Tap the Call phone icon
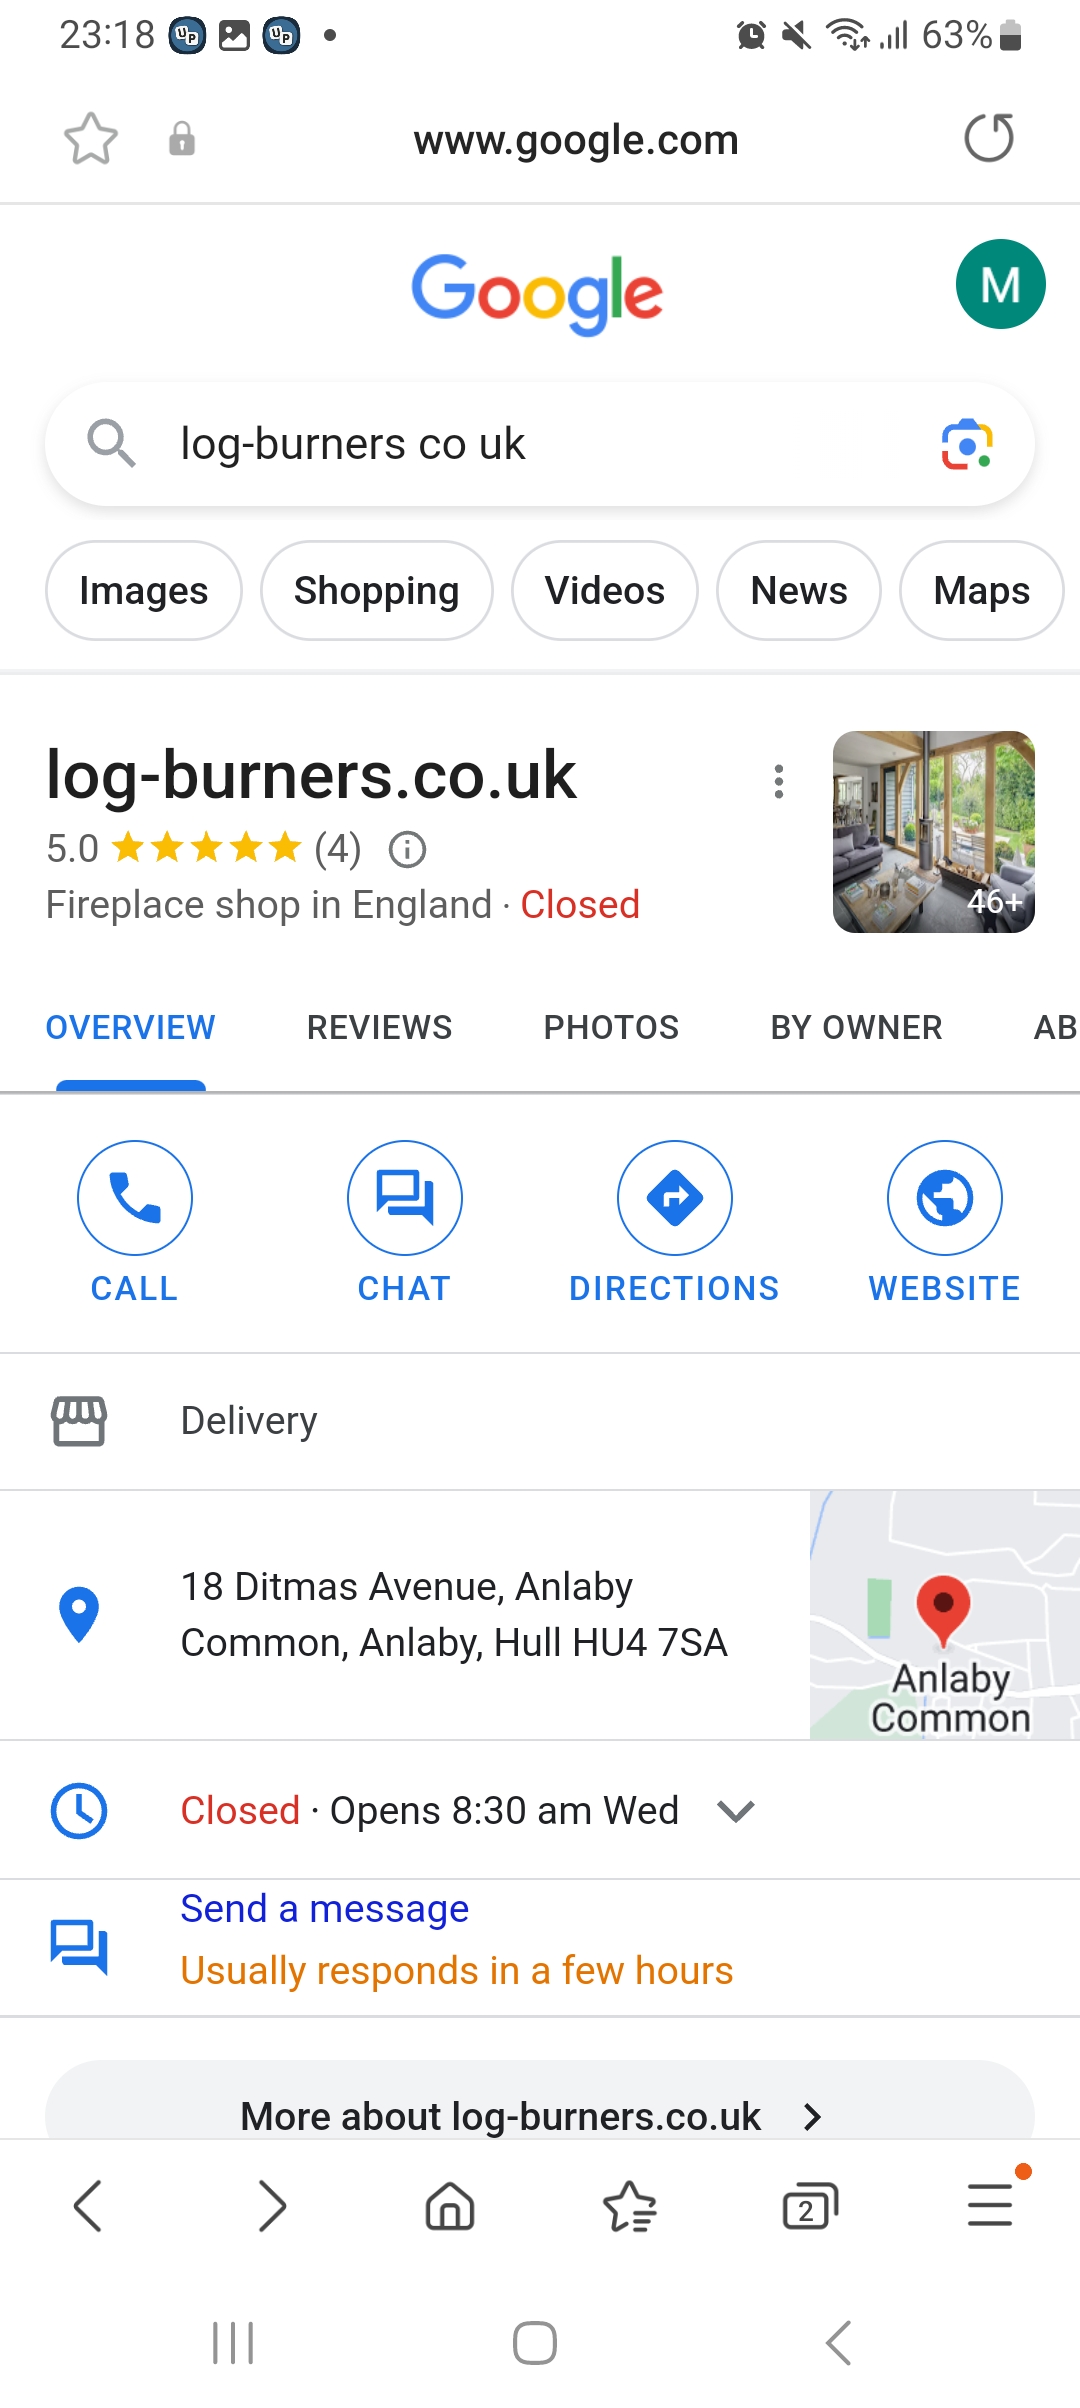The width and height of the screenshot is (1080, 2408). [x=135, y=1197]
